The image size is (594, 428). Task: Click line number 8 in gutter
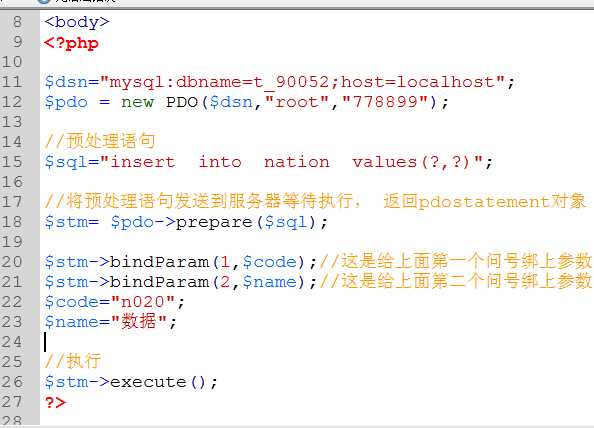pos(17,22)
